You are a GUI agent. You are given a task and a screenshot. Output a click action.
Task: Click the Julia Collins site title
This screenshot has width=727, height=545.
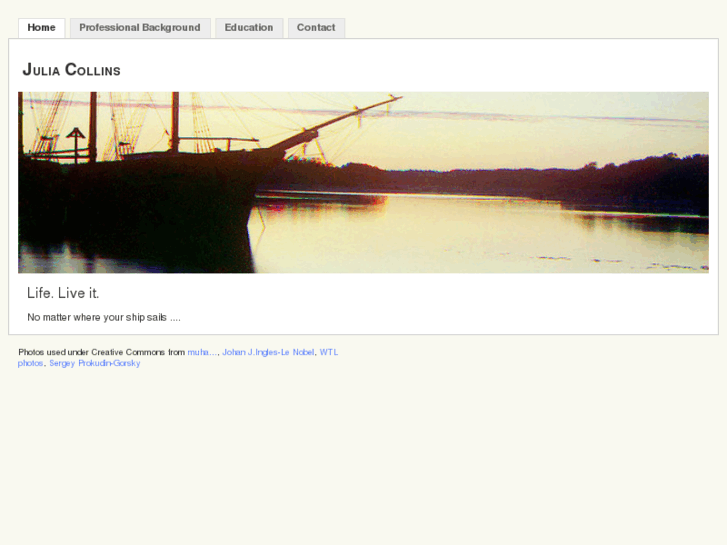point(71,70)
